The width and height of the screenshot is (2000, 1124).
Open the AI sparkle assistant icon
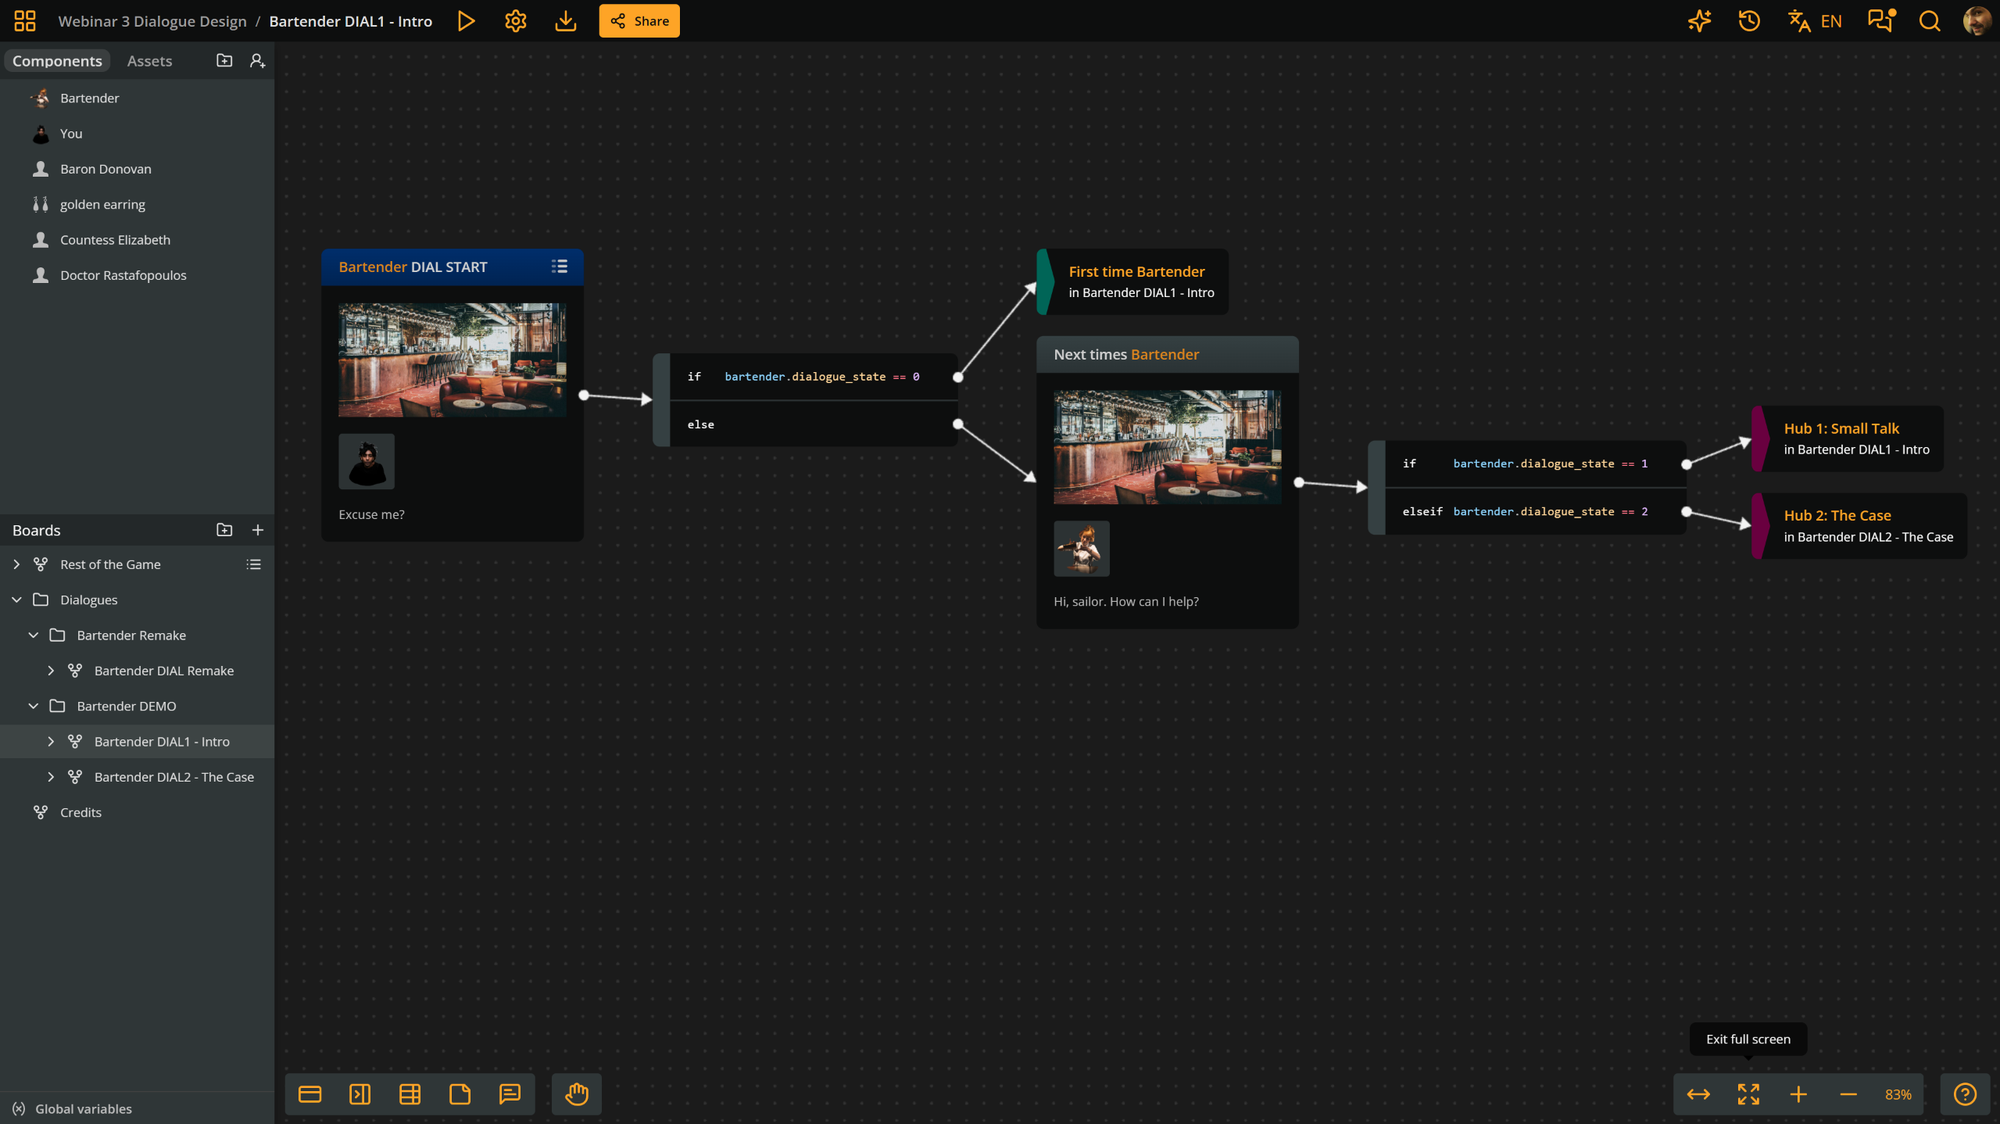click(1699, 21)
